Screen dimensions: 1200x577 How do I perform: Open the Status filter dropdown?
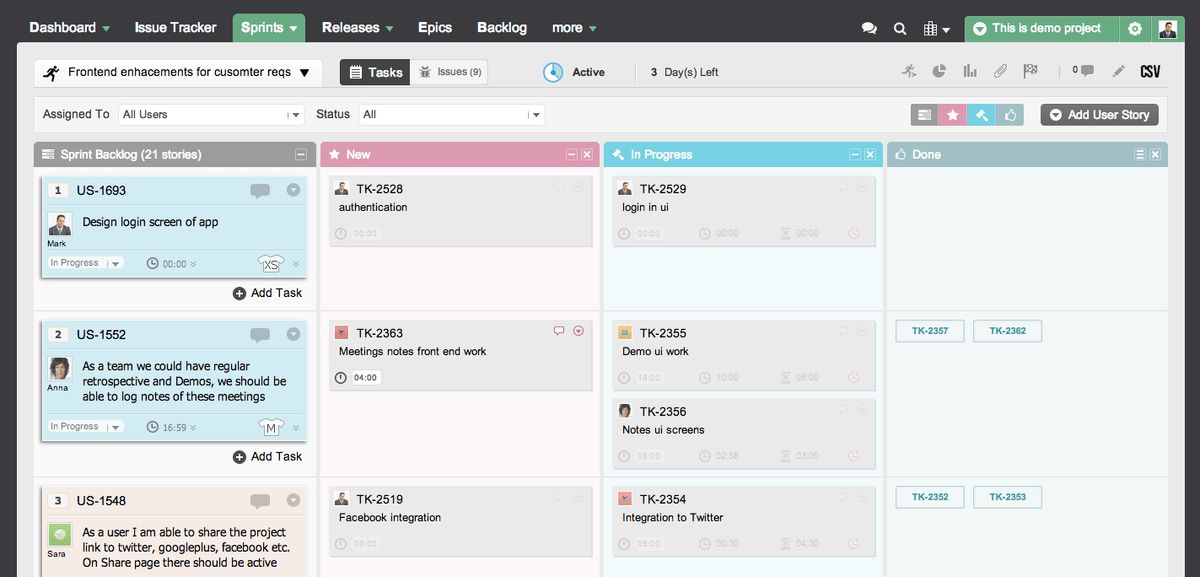(x=452, y=115)
